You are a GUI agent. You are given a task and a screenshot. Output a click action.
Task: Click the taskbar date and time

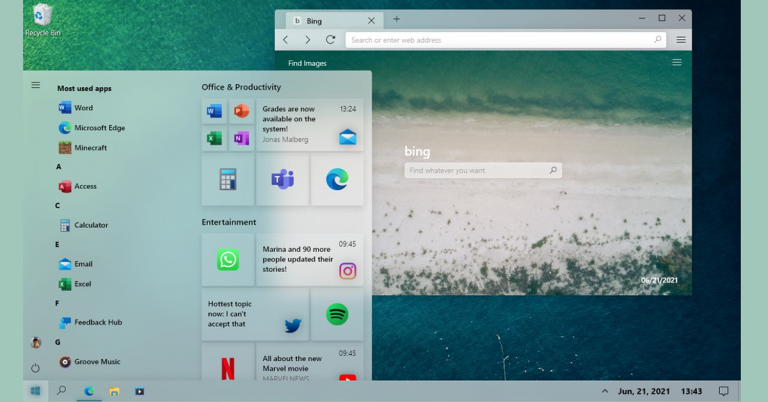[660, 391]
